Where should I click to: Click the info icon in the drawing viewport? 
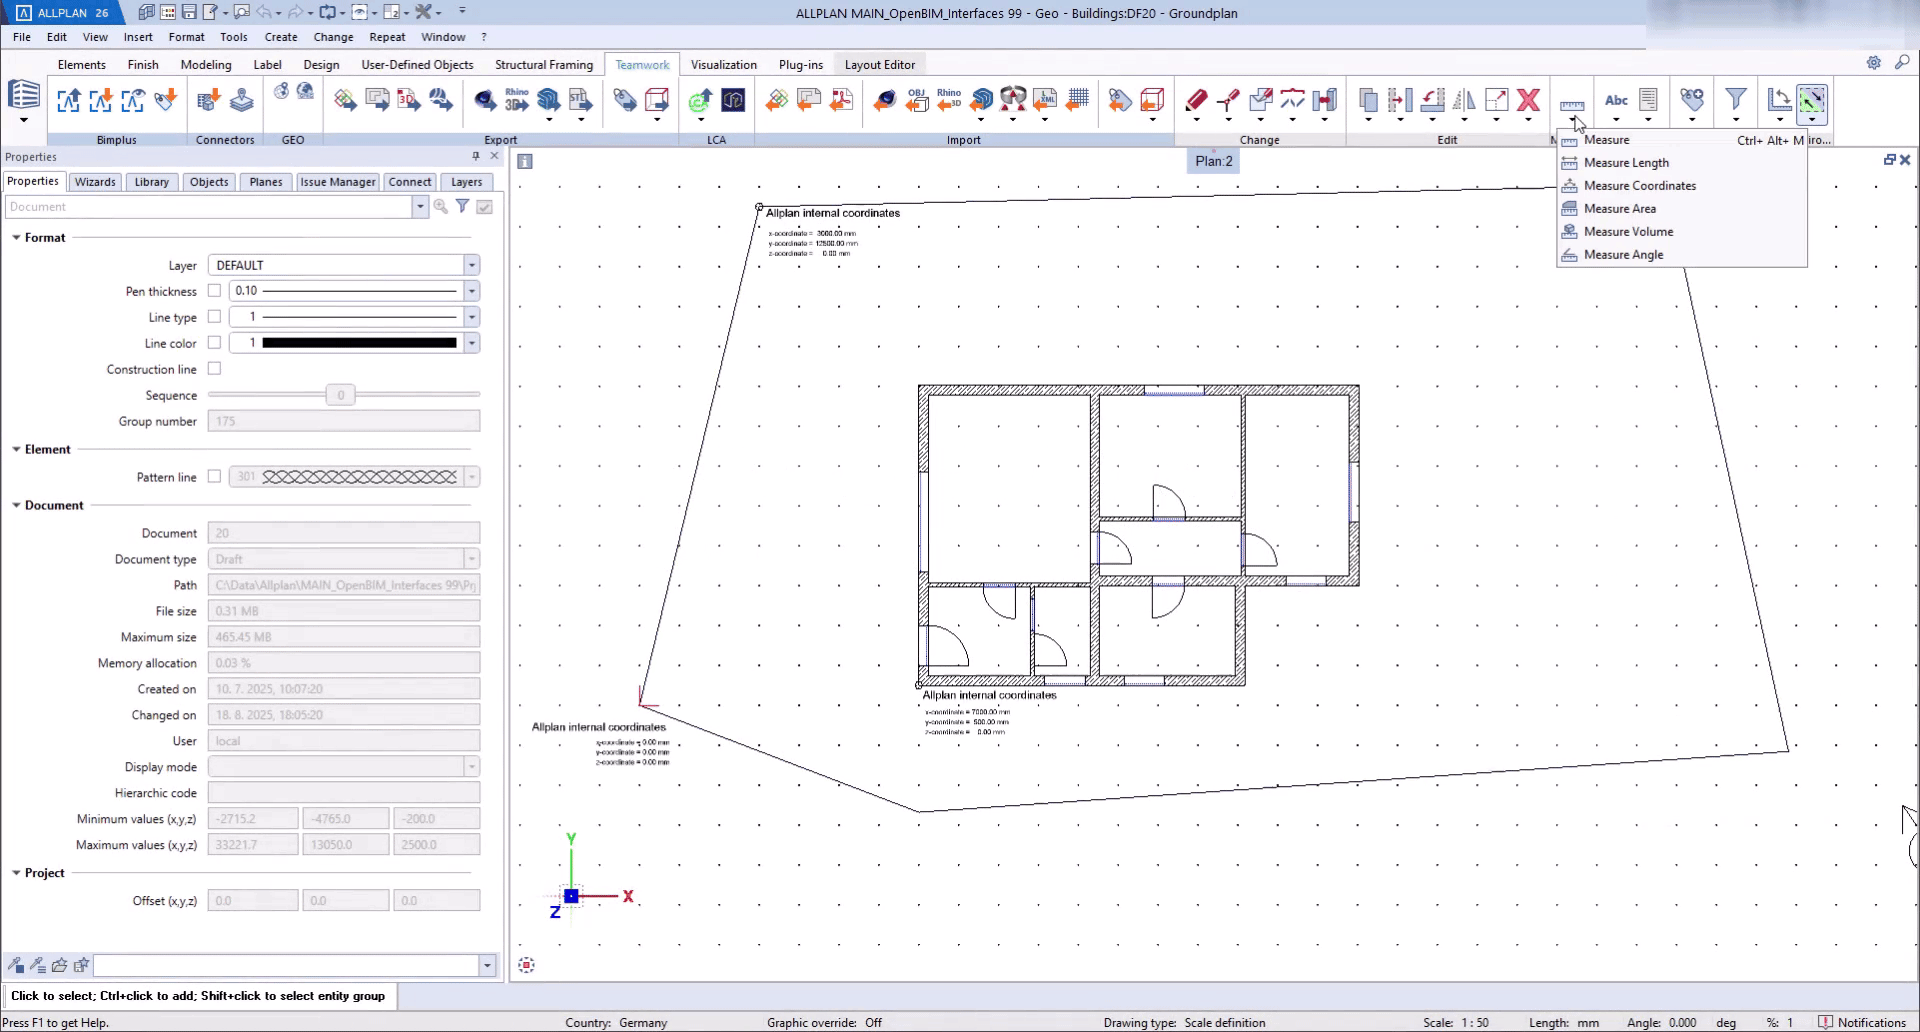tap(525, 161)
